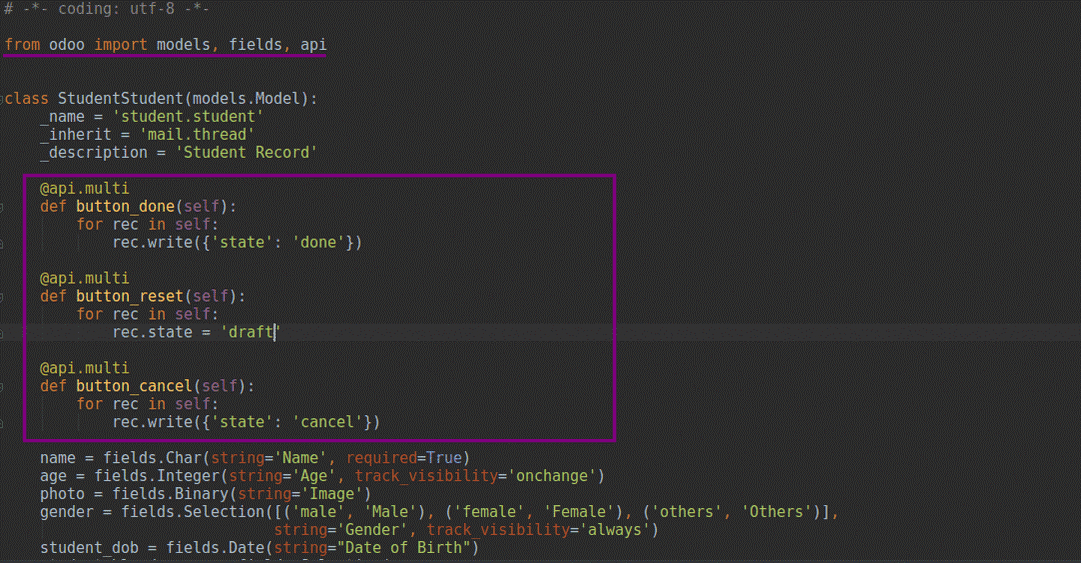1081x563 pixels.
Task: Click the string 'mail.thread'
Action: click(197, 134)
